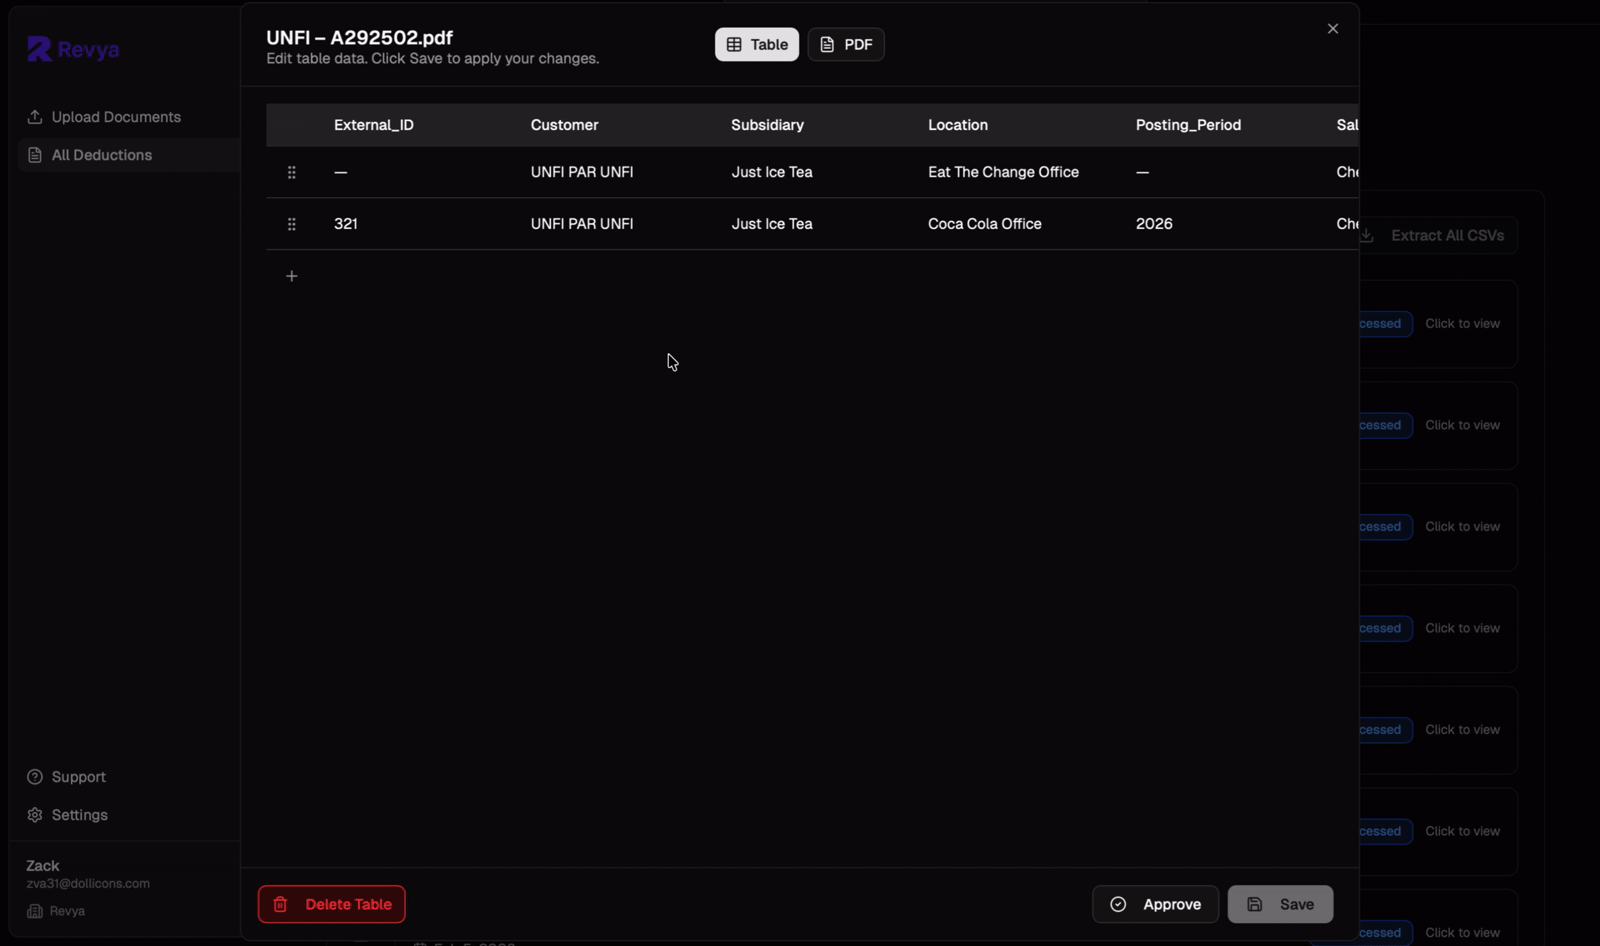Viewport: 1600px width, 946px height.
Task: Click the question mark icon beside Support
Action: [35, 777]
